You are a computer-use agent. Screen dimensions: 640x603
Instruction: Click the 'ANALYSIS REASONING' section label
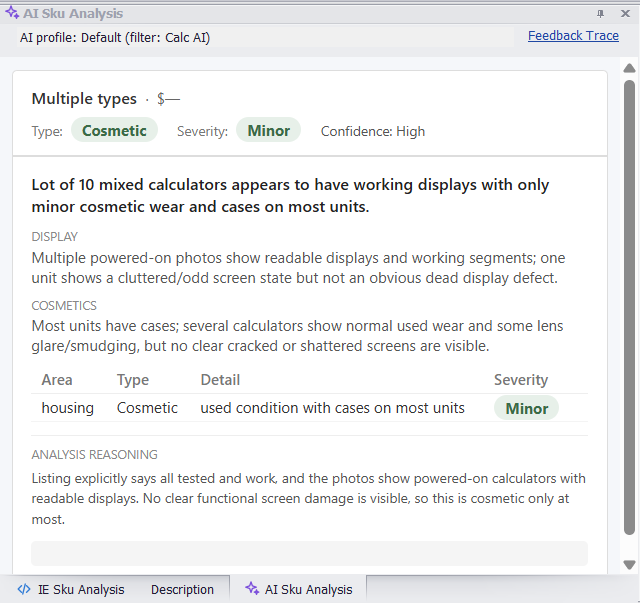coord(94,454)
